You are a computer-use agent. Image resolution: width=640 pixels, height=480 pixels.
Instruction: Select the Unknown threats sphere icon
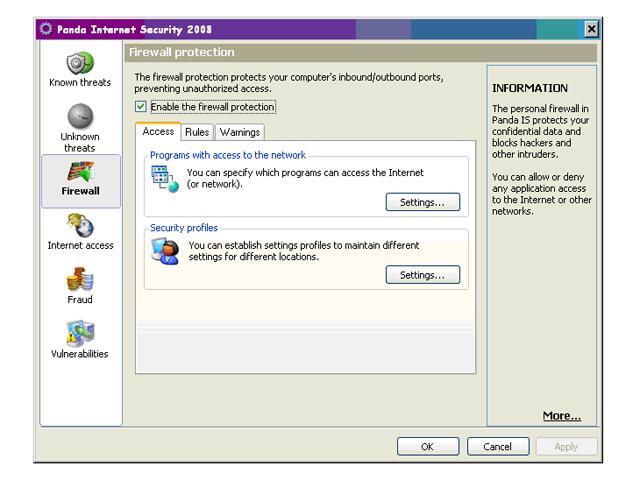pyautogui.click(x=80, y=116)
